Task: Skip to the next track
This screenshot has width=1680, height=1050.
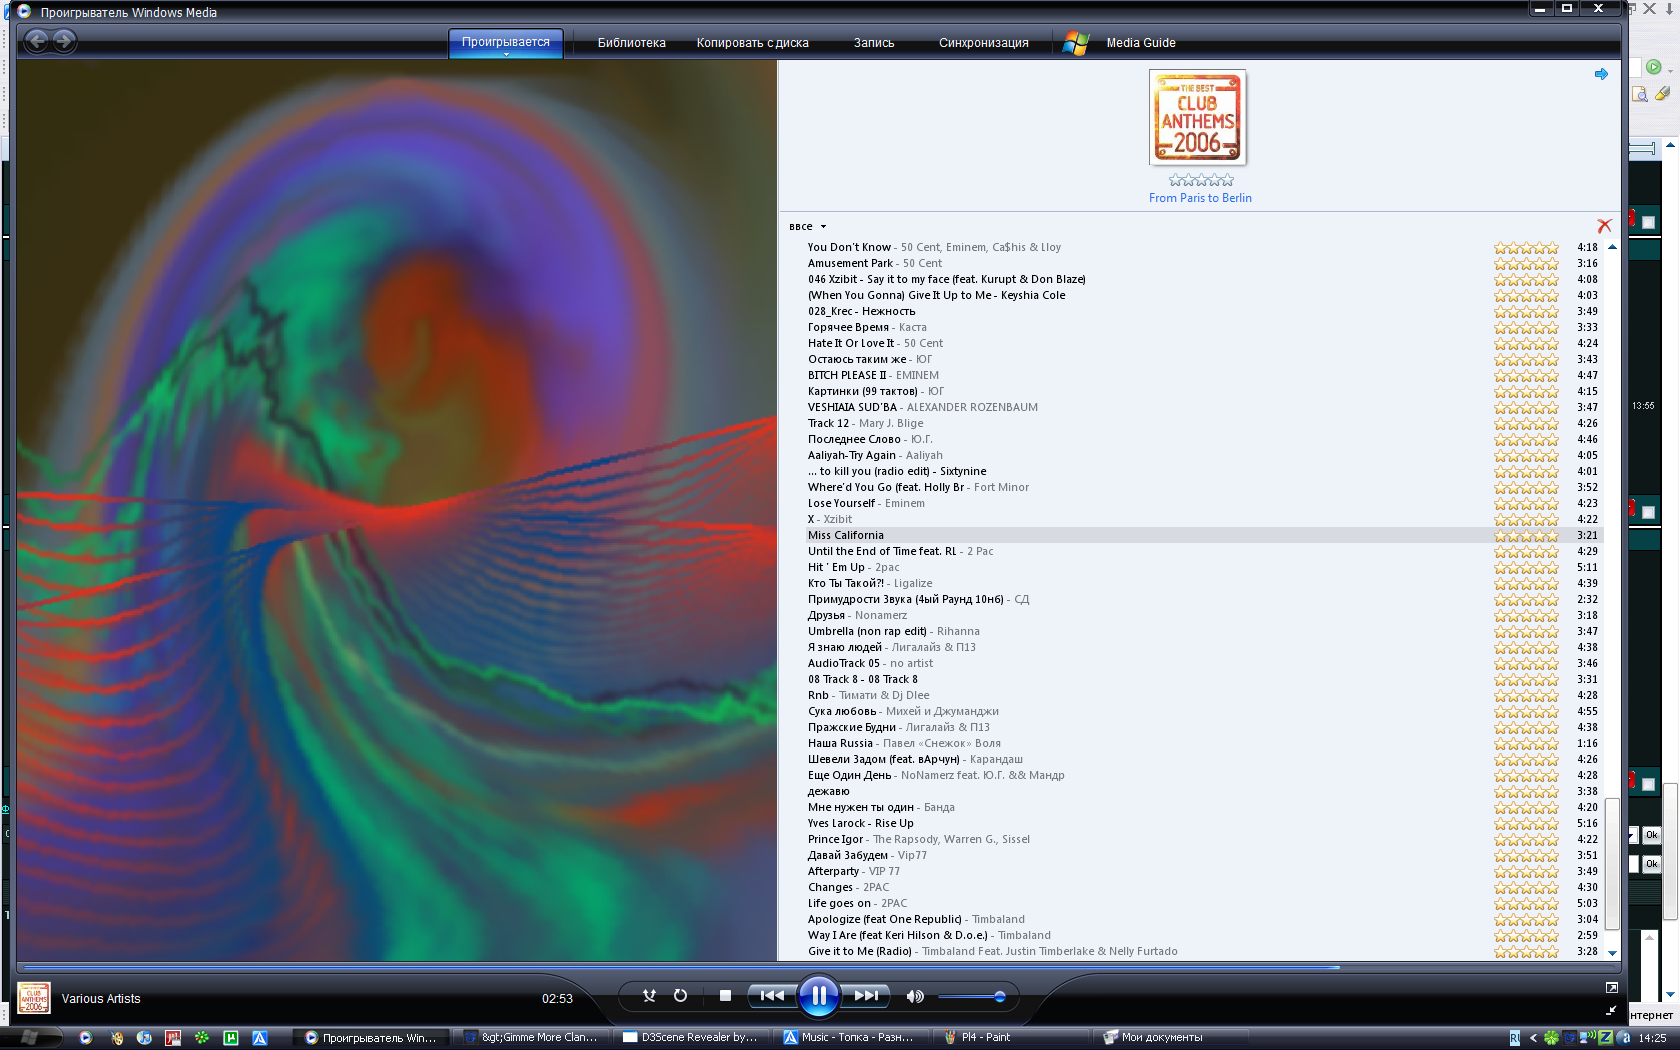Action: [x=865, y=995]
